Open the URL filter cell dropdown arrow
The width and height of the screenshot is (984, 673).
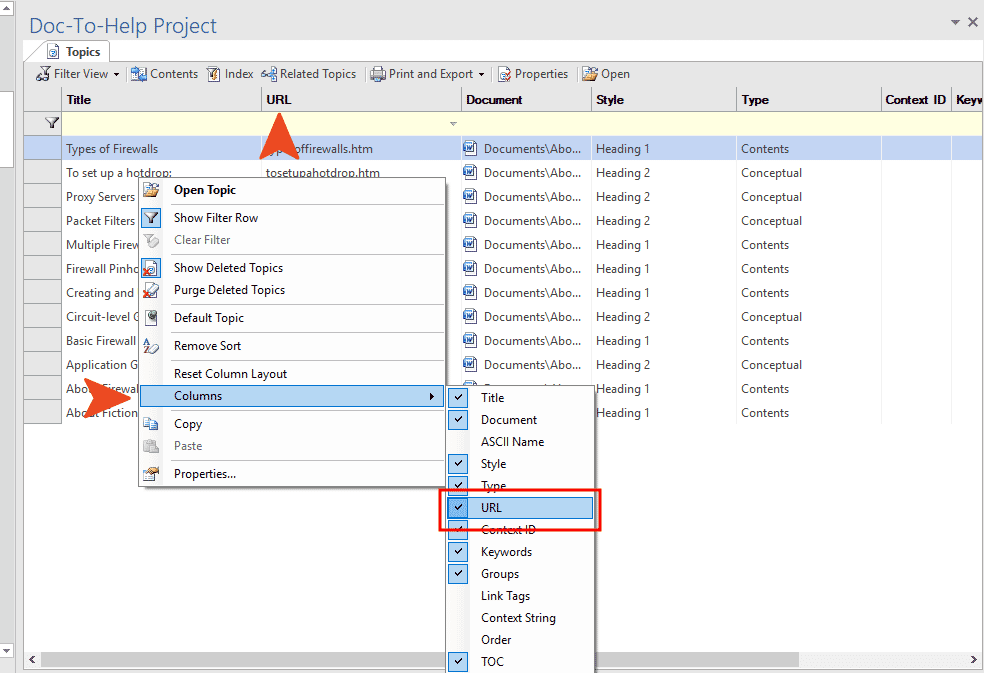[453, 124]
